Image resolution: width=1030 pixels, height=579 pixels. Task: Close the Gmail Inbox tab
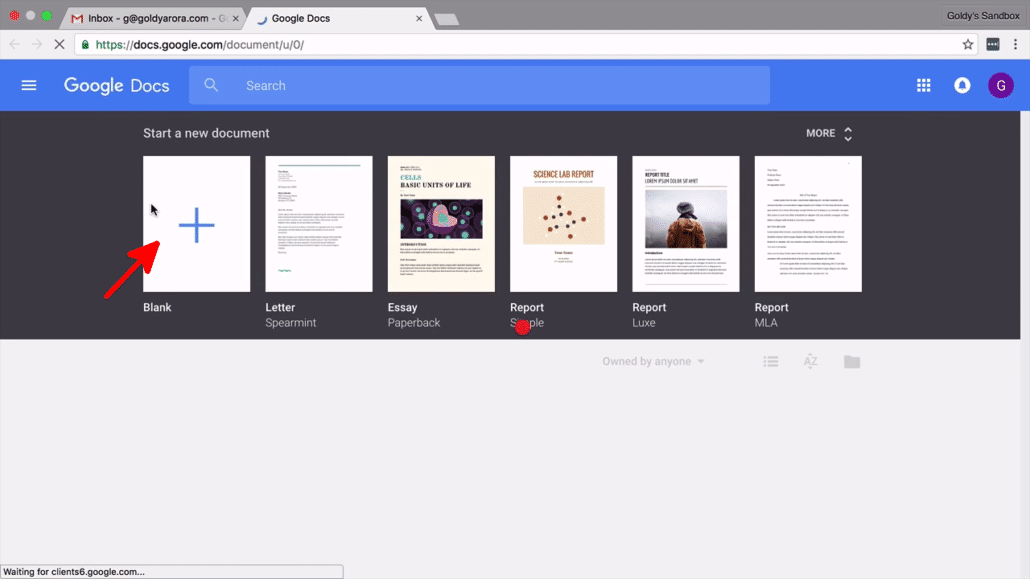(235, 18)
